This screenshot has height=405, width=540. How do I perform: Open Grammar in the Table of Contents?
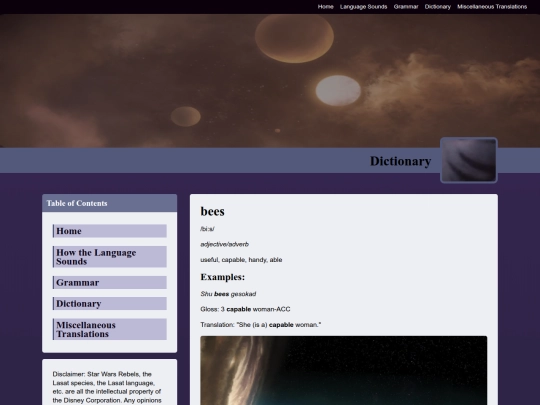(x=110, y=283)
